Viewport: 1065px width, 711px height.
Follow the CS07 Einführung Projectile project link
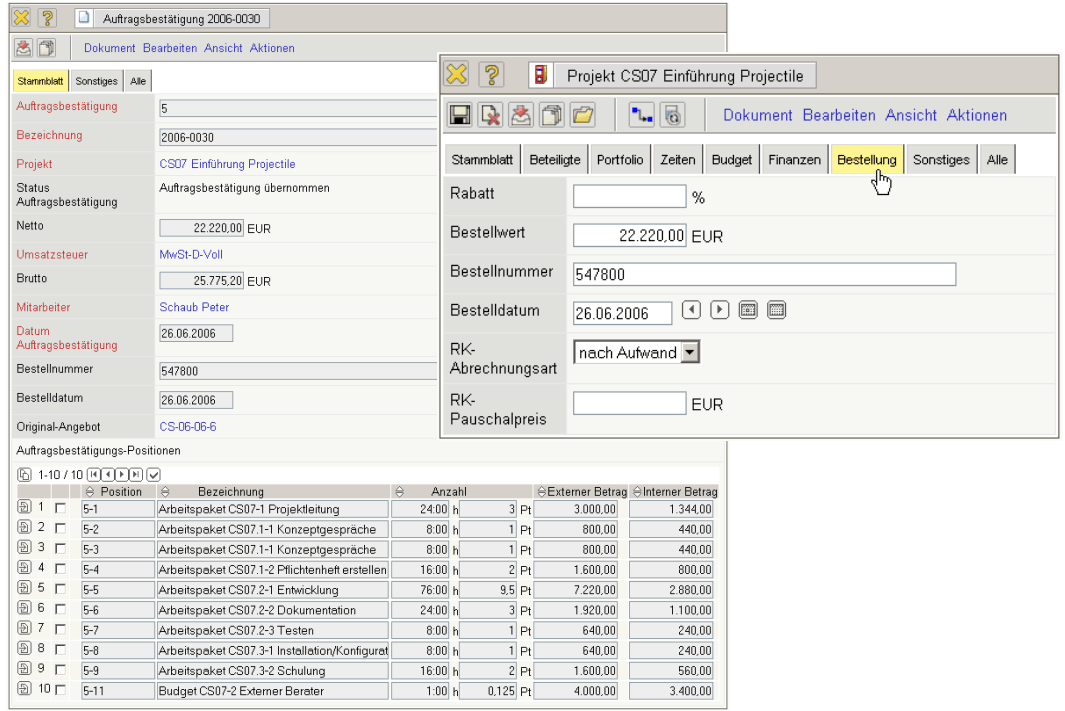(x=227, y=164)
